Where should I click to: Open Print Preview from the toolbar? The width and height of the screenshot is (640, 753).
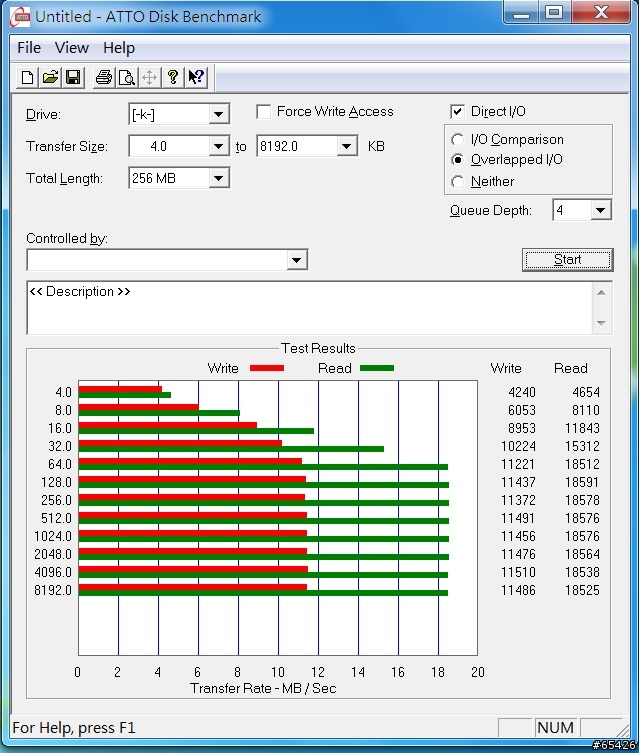pos(127,77)
